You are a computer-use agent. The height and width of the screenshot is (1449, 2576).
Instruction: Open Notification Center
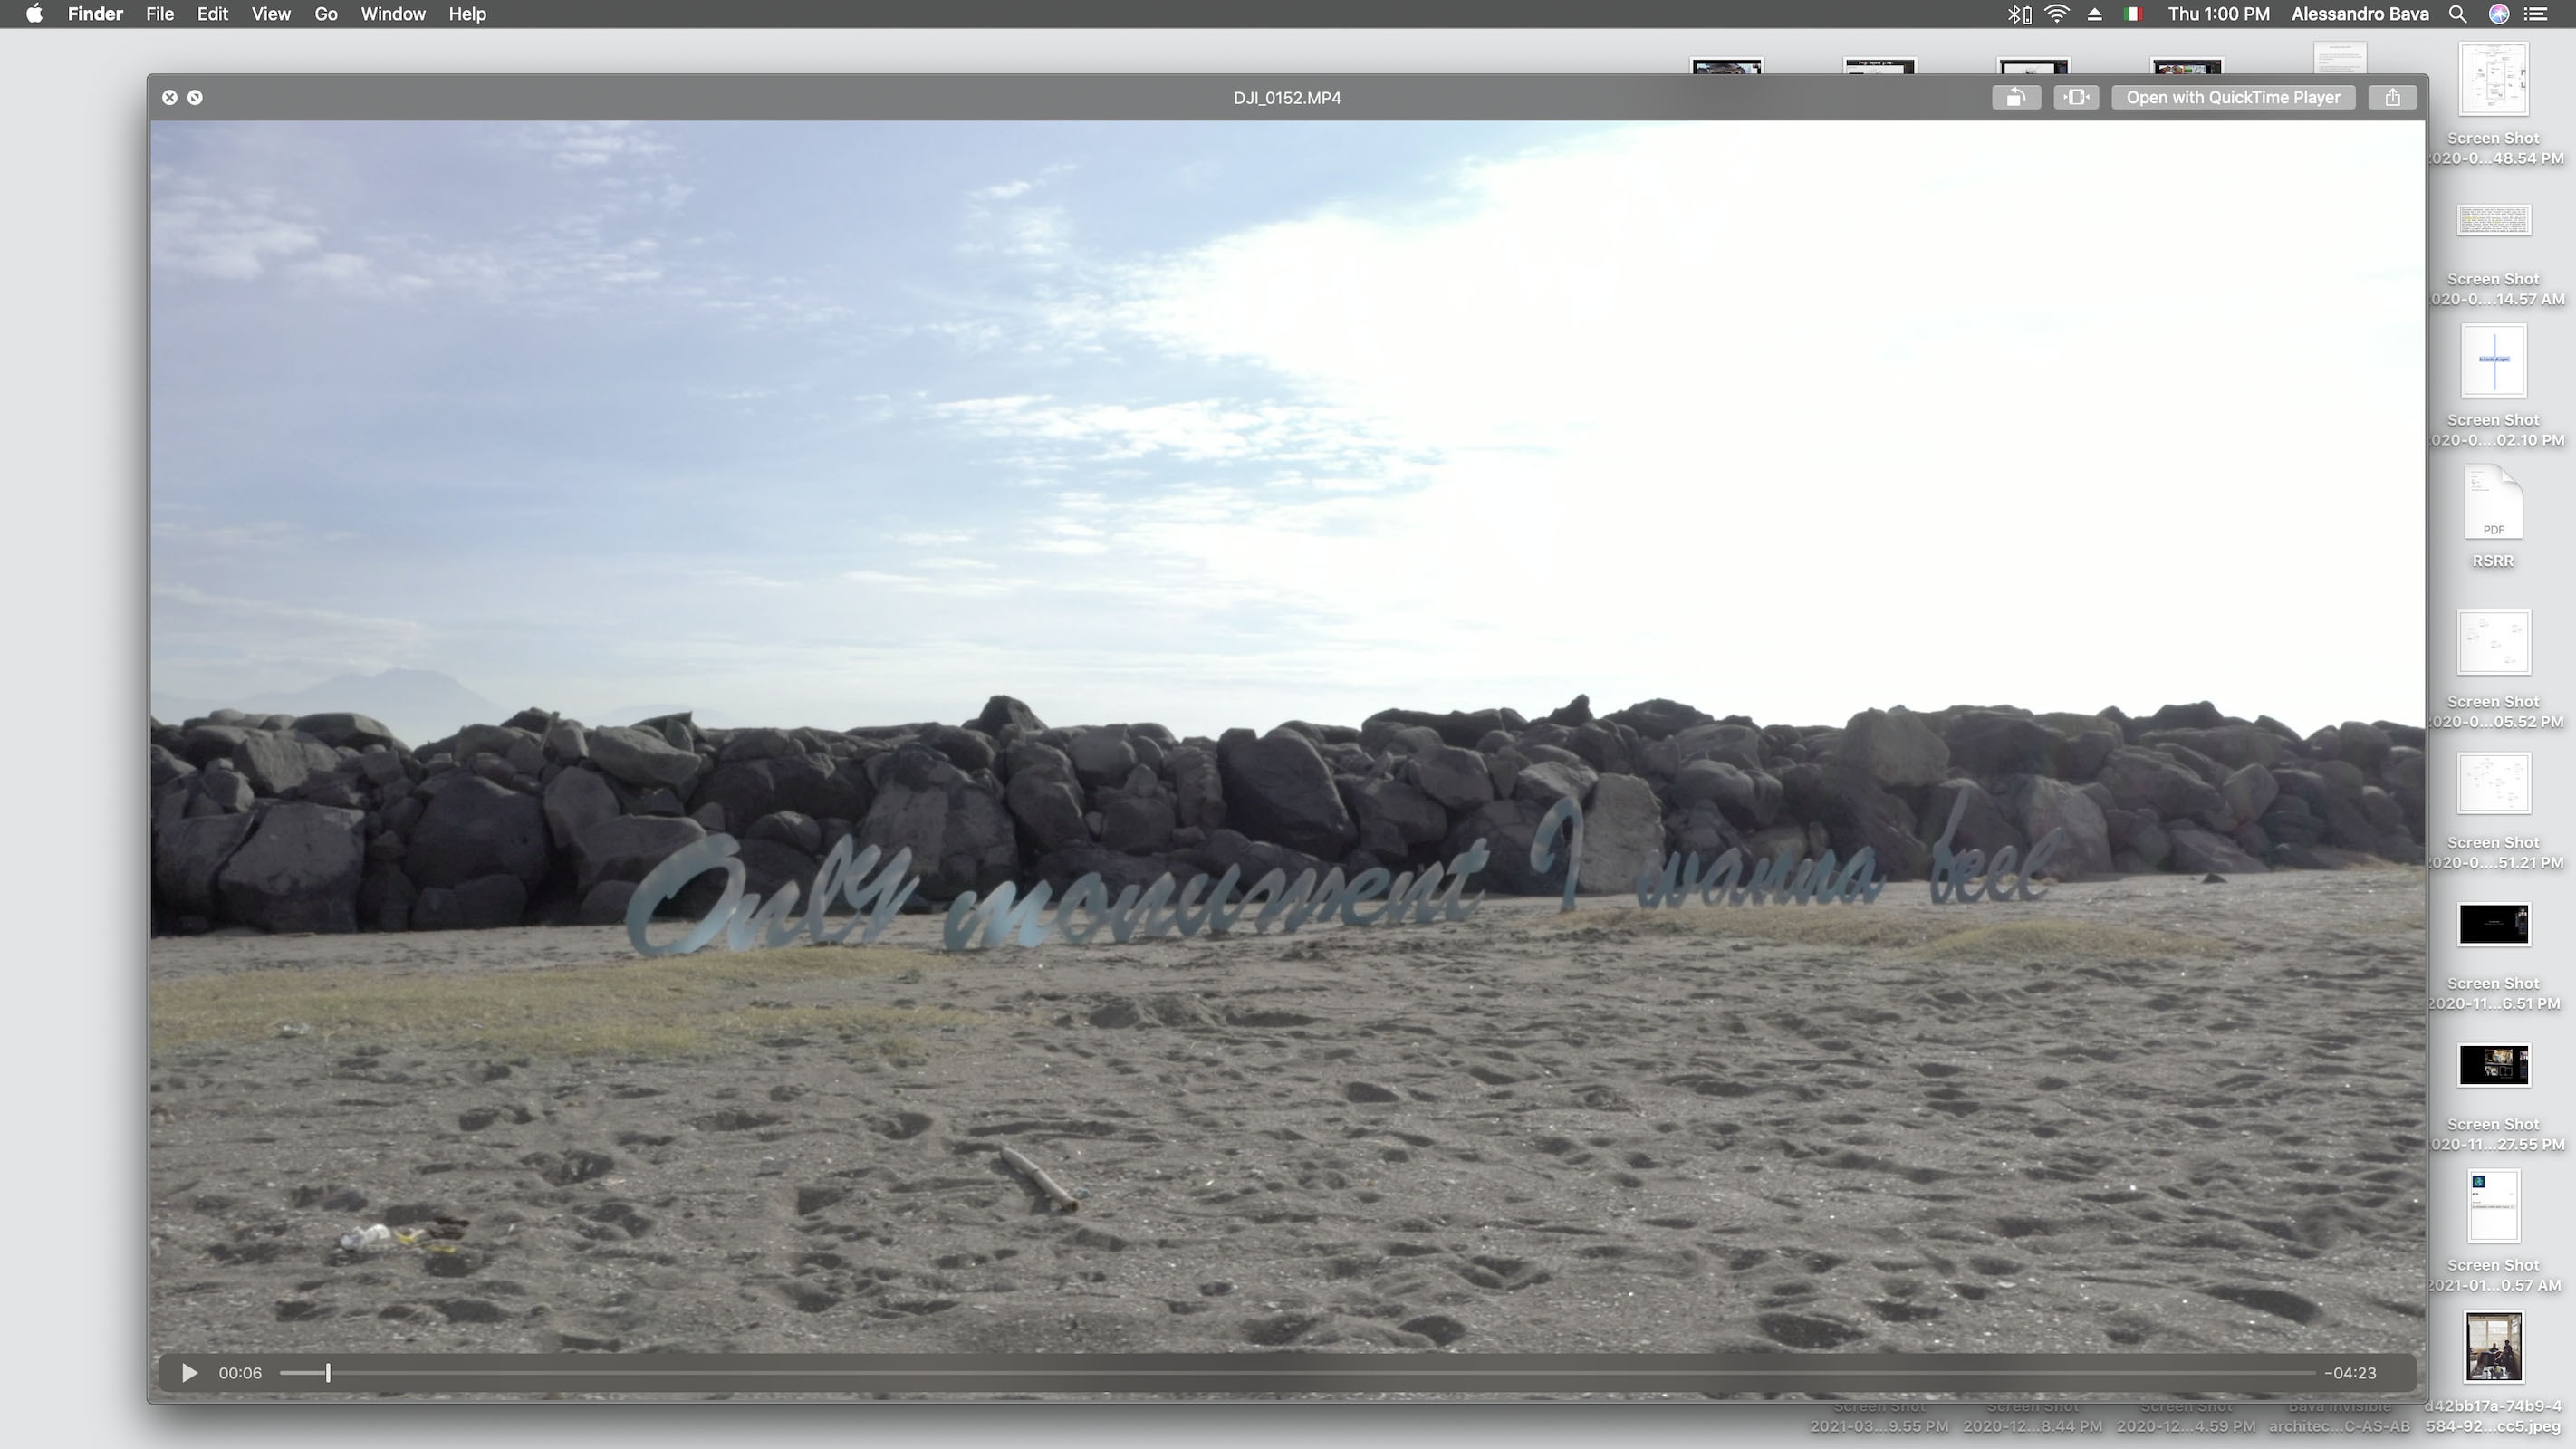[x=2535, y=14]
